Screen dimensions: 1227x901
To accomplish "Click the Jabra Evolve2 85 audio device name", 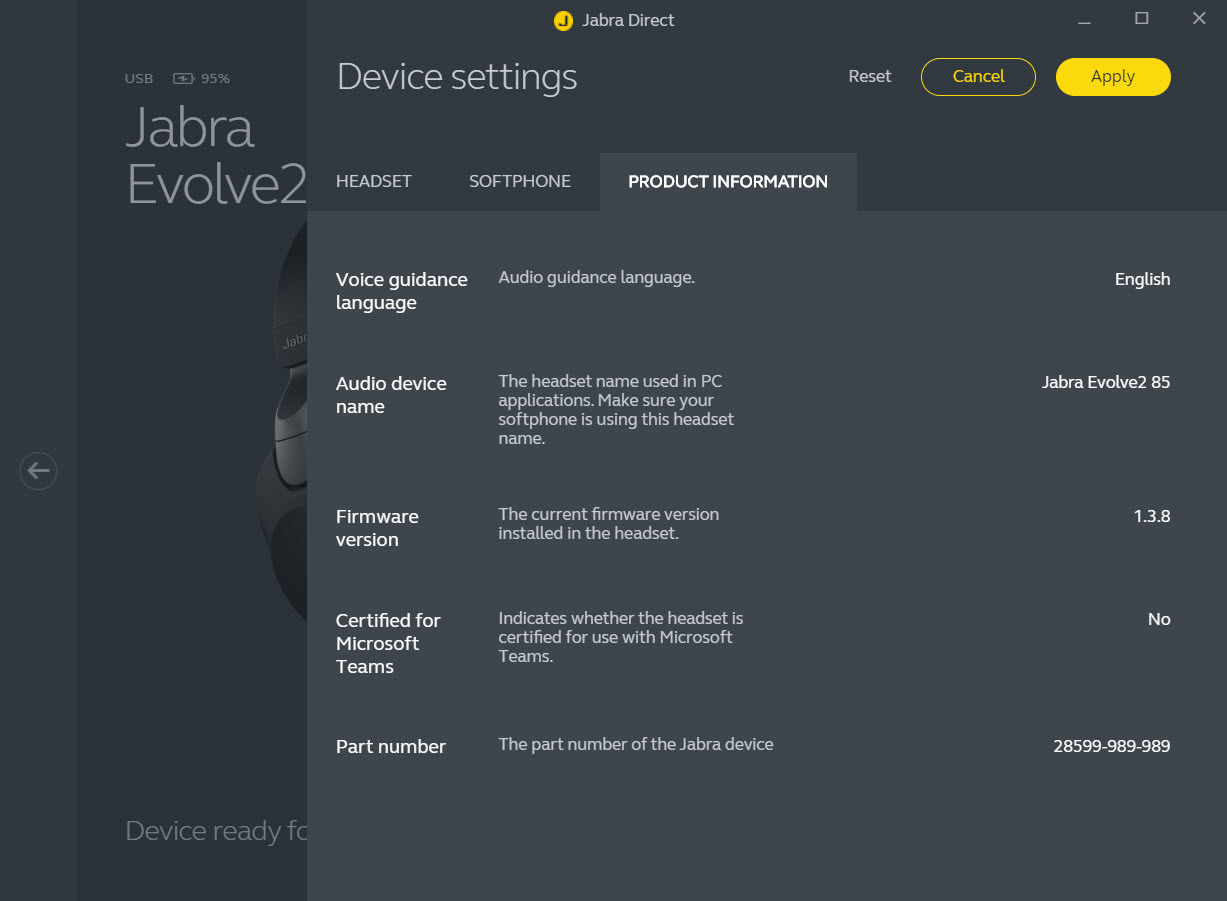I will (1106, 382).
